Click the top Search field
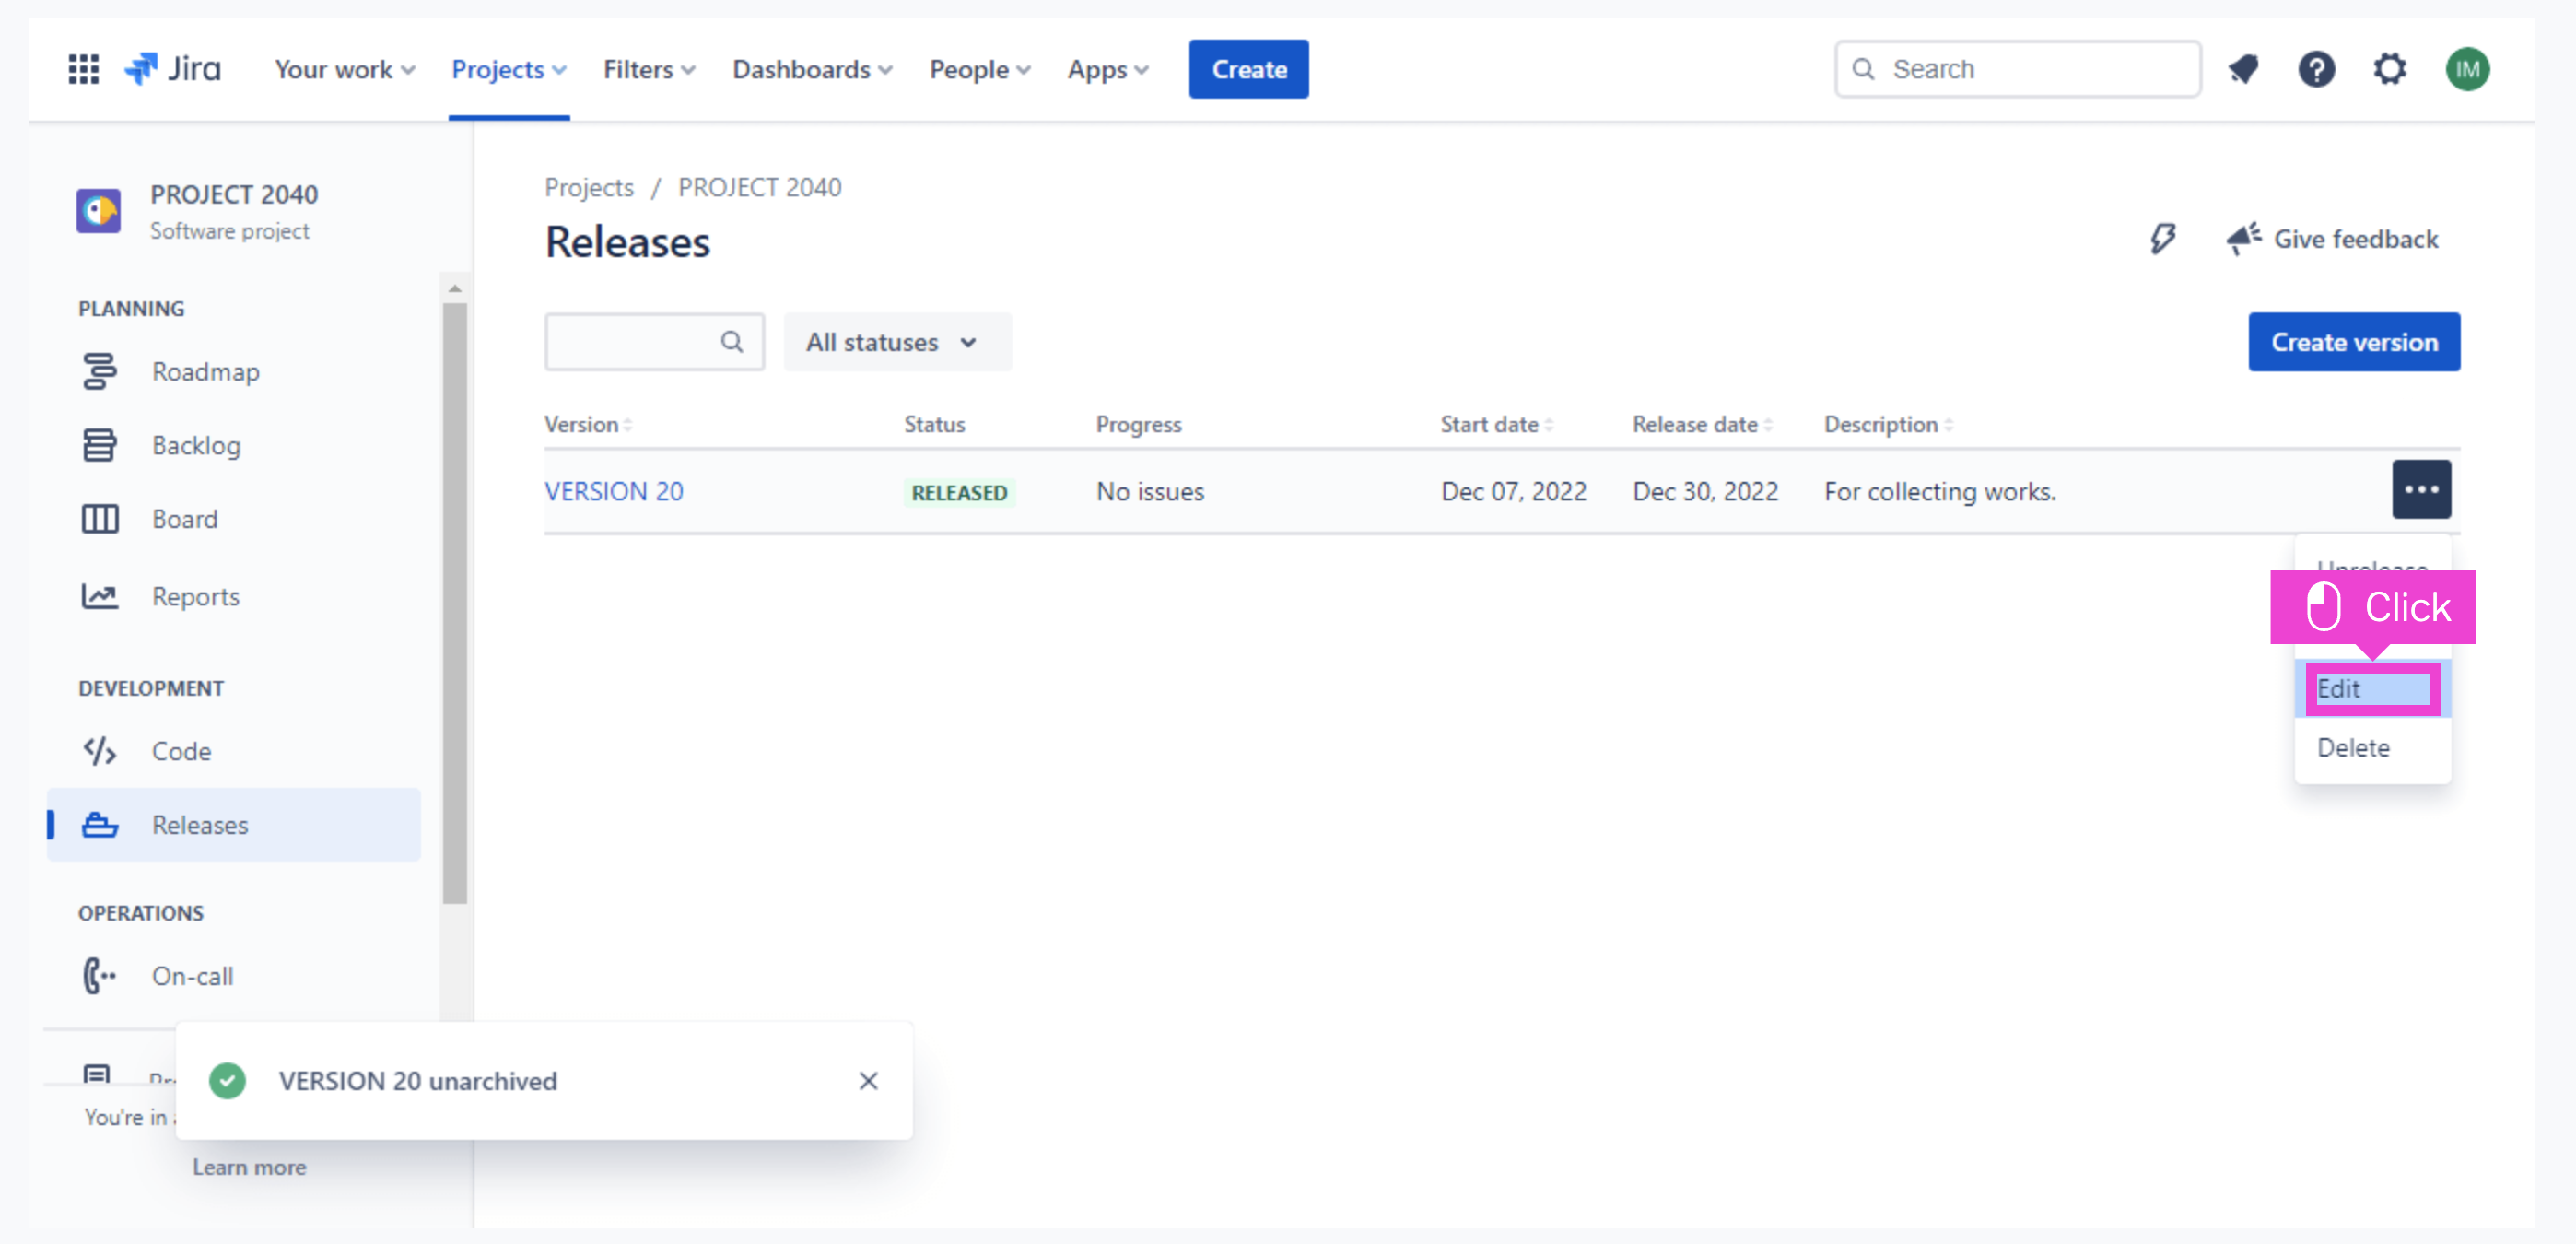Screen dimensions: 2576x1244 (x=2017, y=69)
